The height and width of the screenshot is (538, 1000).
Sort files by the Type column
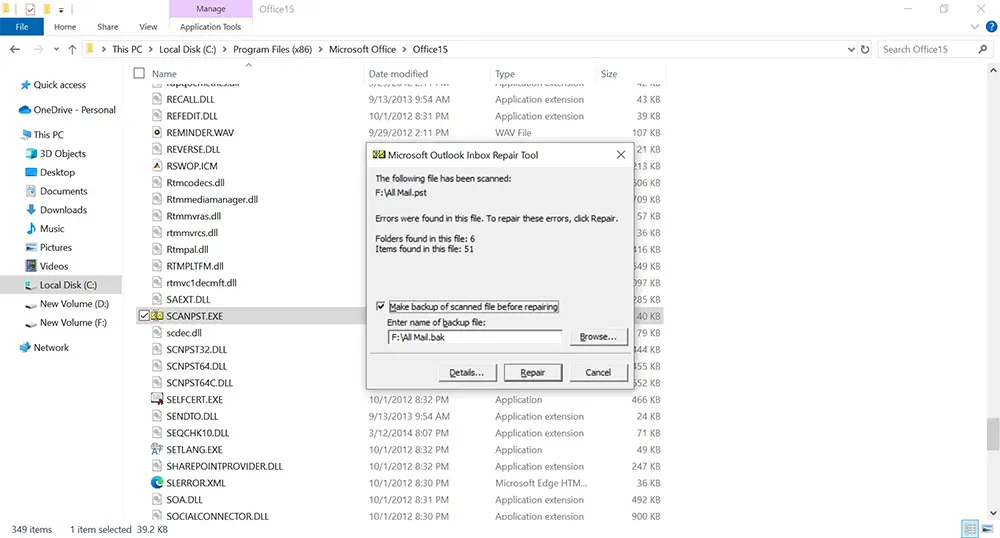click(x=504, y=74)
